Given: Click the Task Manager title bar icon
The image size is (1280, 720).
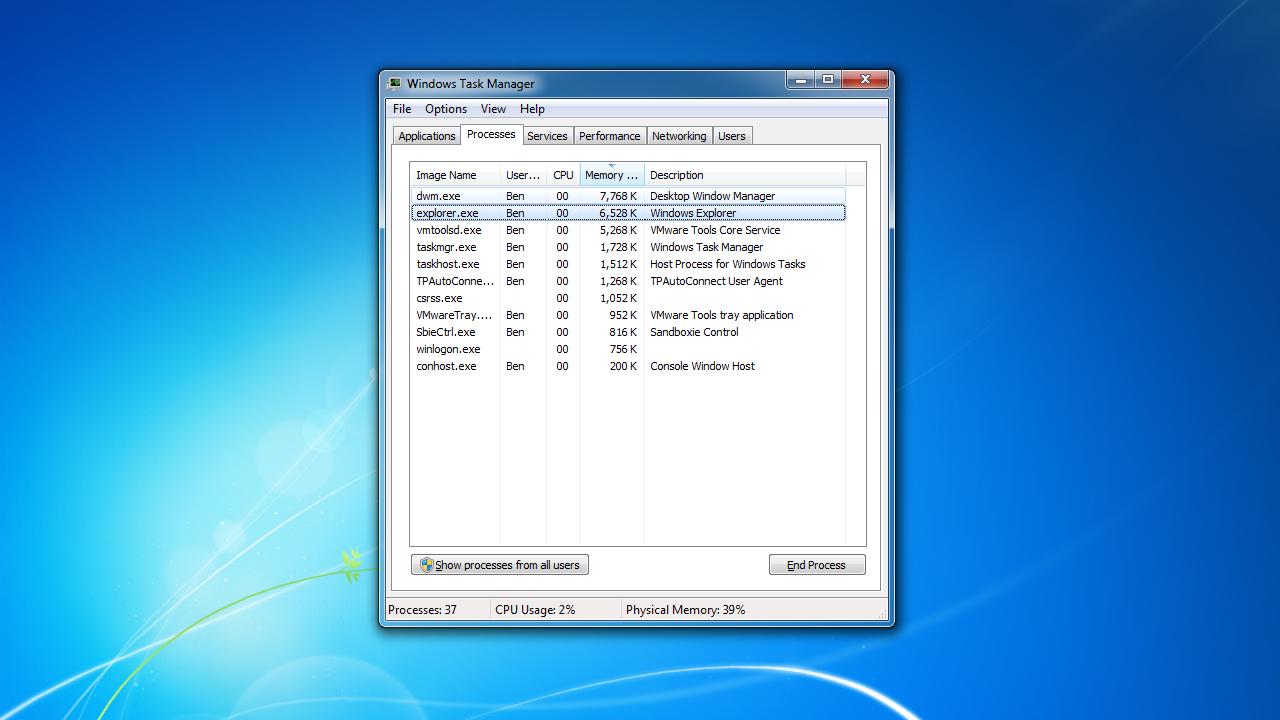Looking at the screenshot, I should [395, 84].
